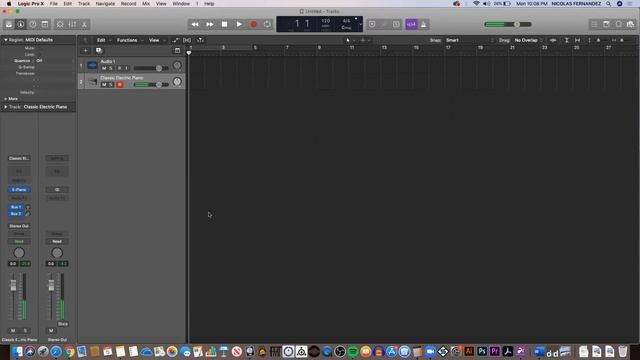Image resolution: width=640 pixels, height=360 pixels.
Task: Click Classic Electric Piano track pan knob
Action: pos(177,82)
